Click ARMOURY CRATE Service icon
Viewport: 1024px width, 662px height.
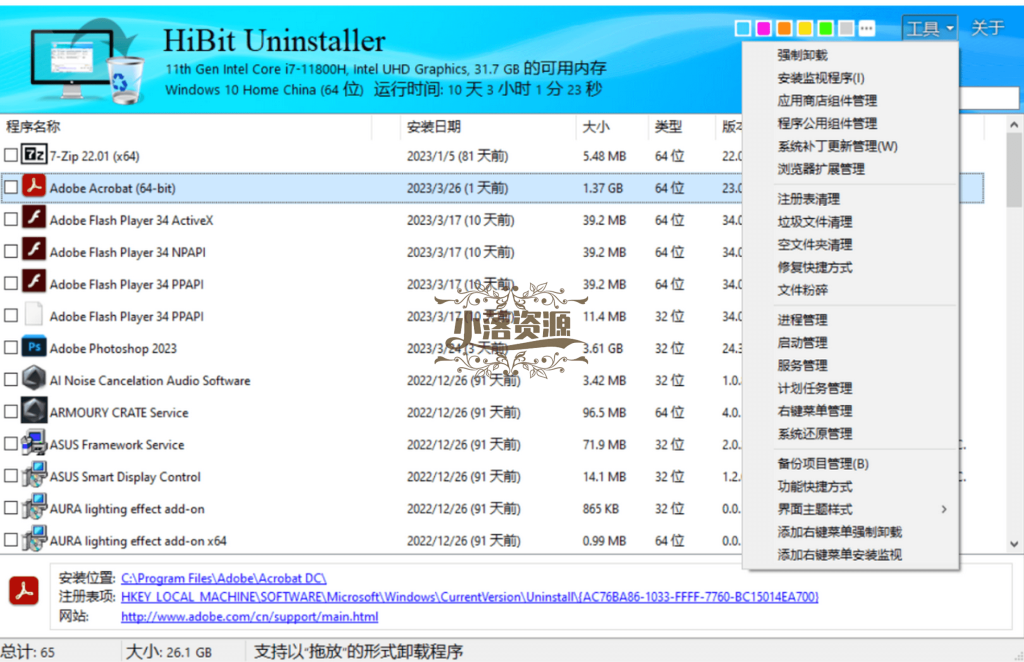click(x=34, y=411)
